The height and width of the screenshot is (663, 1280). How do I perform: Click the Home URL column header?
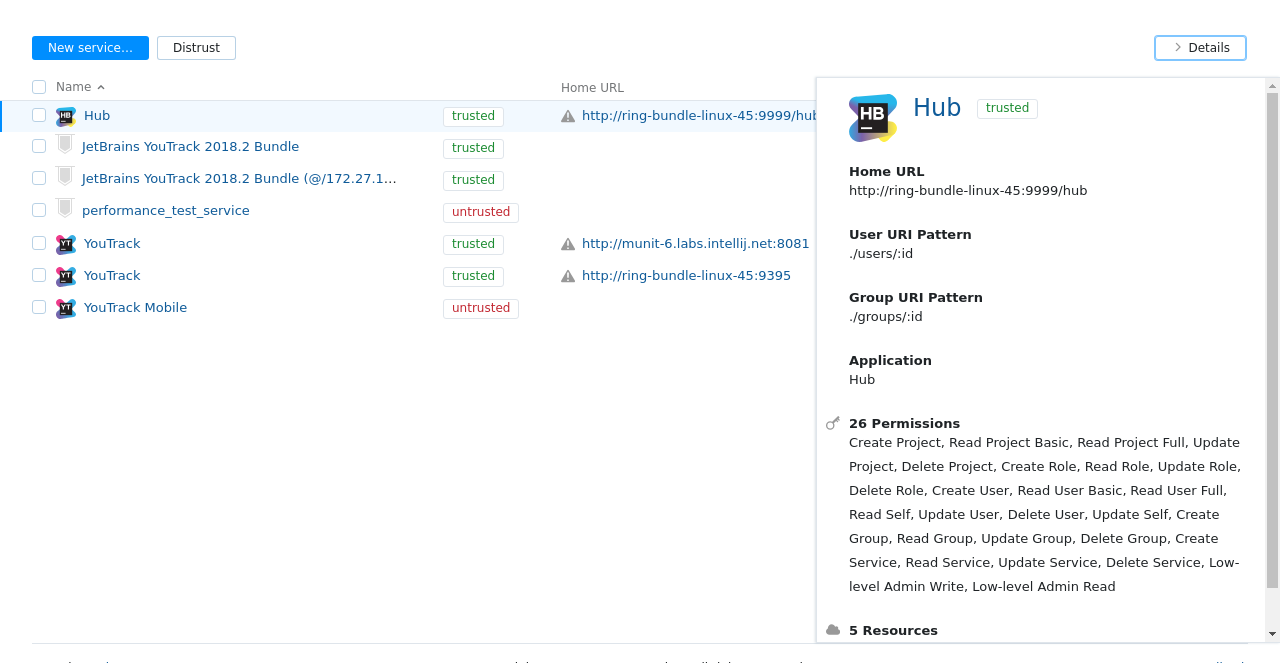[592, 88]
